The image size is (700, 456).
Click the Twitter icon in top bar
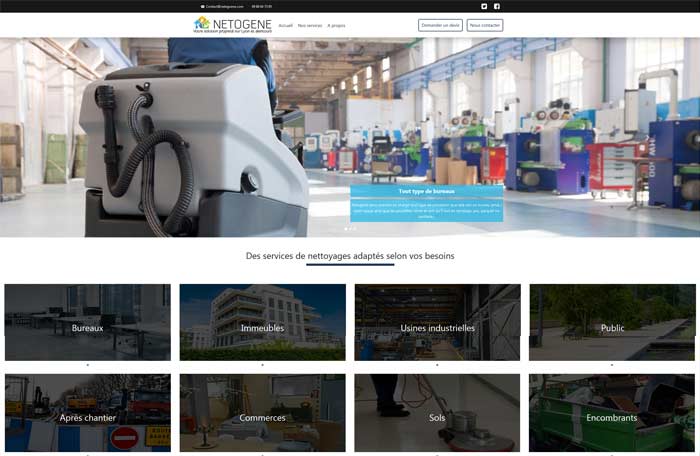point(484,6)
